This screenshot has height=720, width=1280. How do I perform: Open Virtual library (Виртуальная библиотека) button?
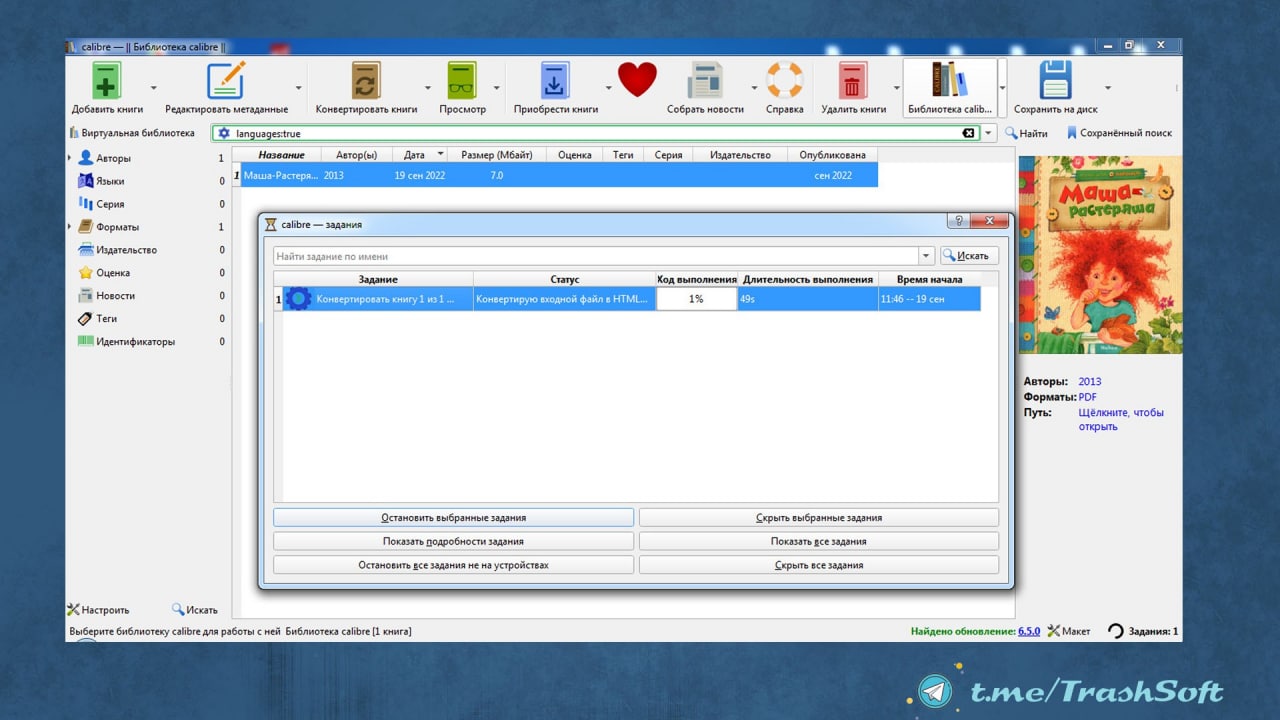point(132,133)
